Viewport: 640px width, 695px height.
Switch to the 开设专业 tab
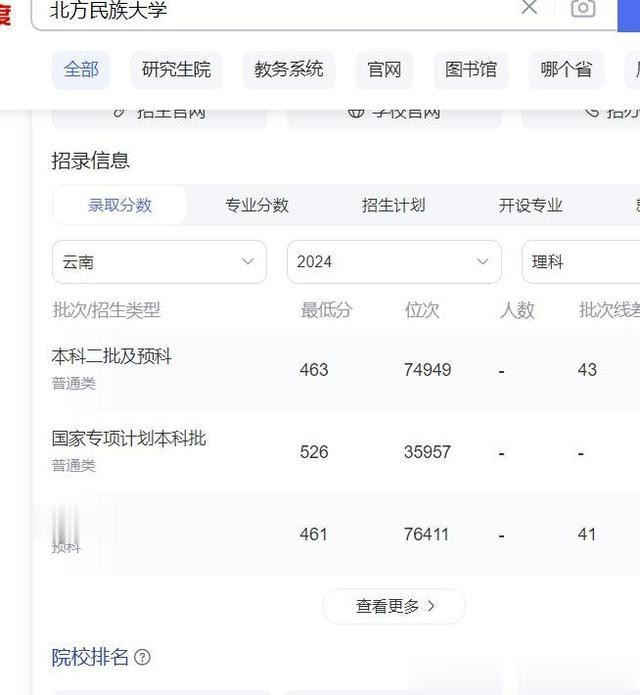coord(531,205)
